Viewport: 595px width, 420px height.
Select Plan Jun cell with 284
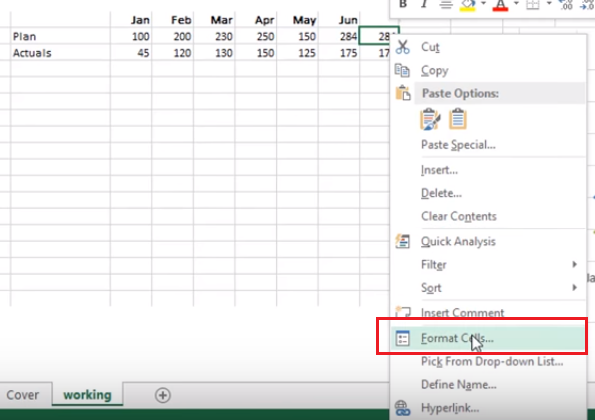[339, 36]
